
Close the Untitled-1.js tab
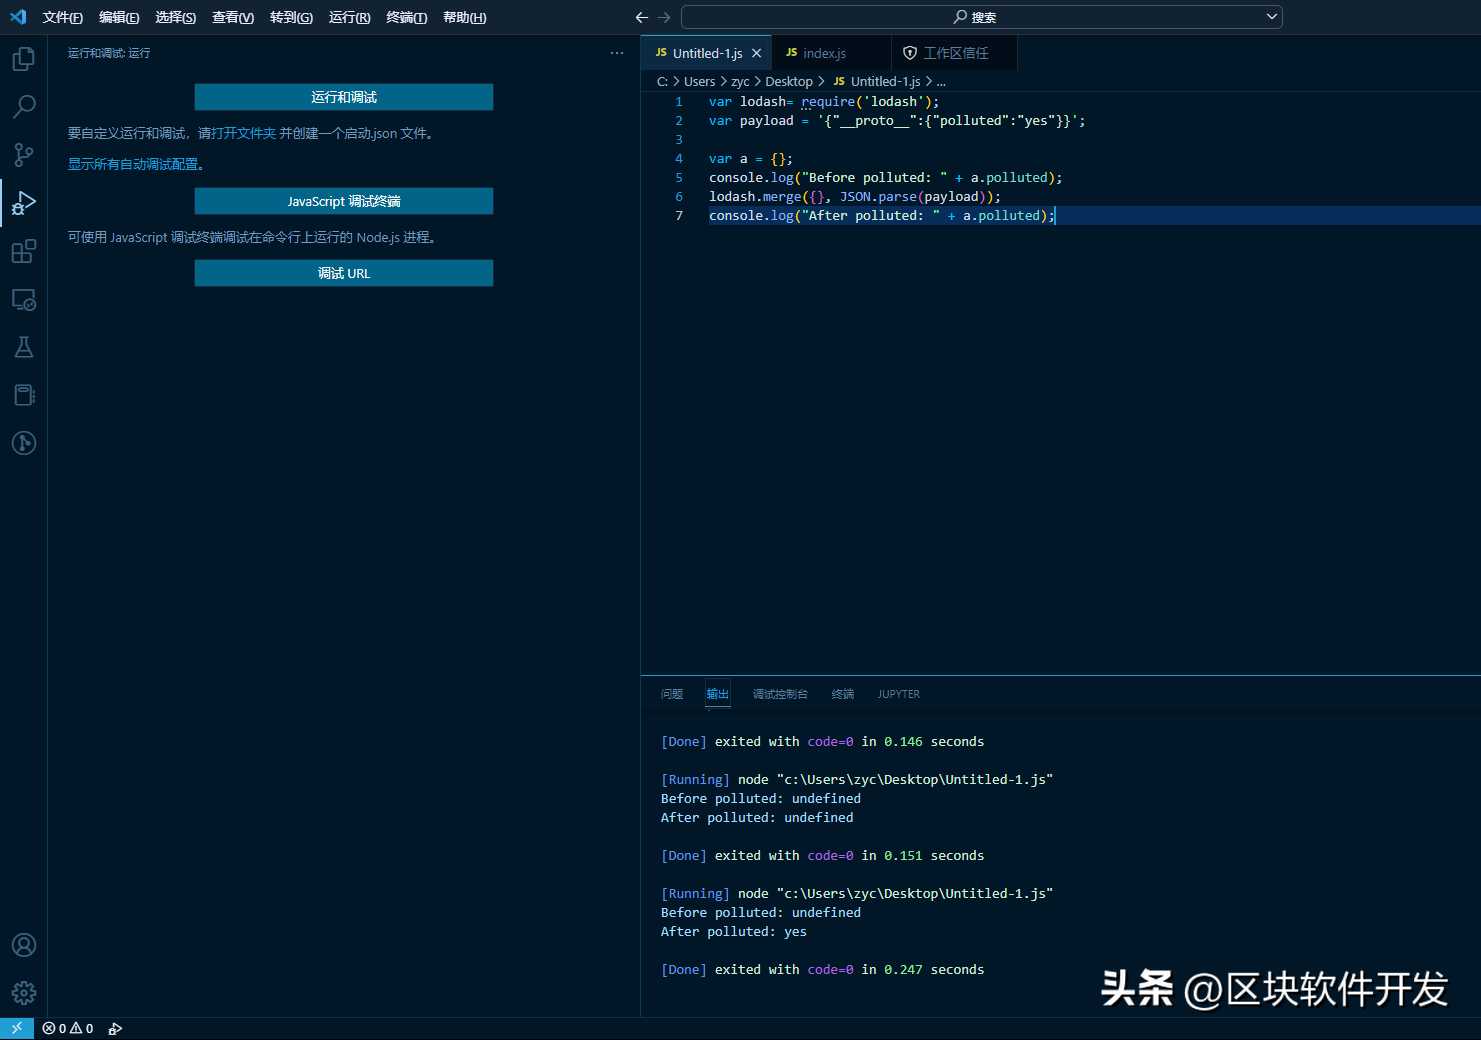[756, 53]
